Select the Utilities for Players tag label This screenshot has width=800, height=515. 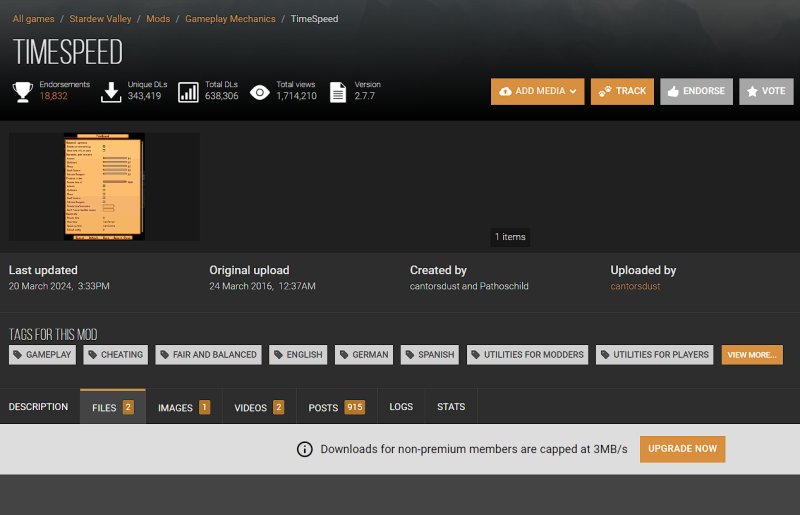point(661,355)
